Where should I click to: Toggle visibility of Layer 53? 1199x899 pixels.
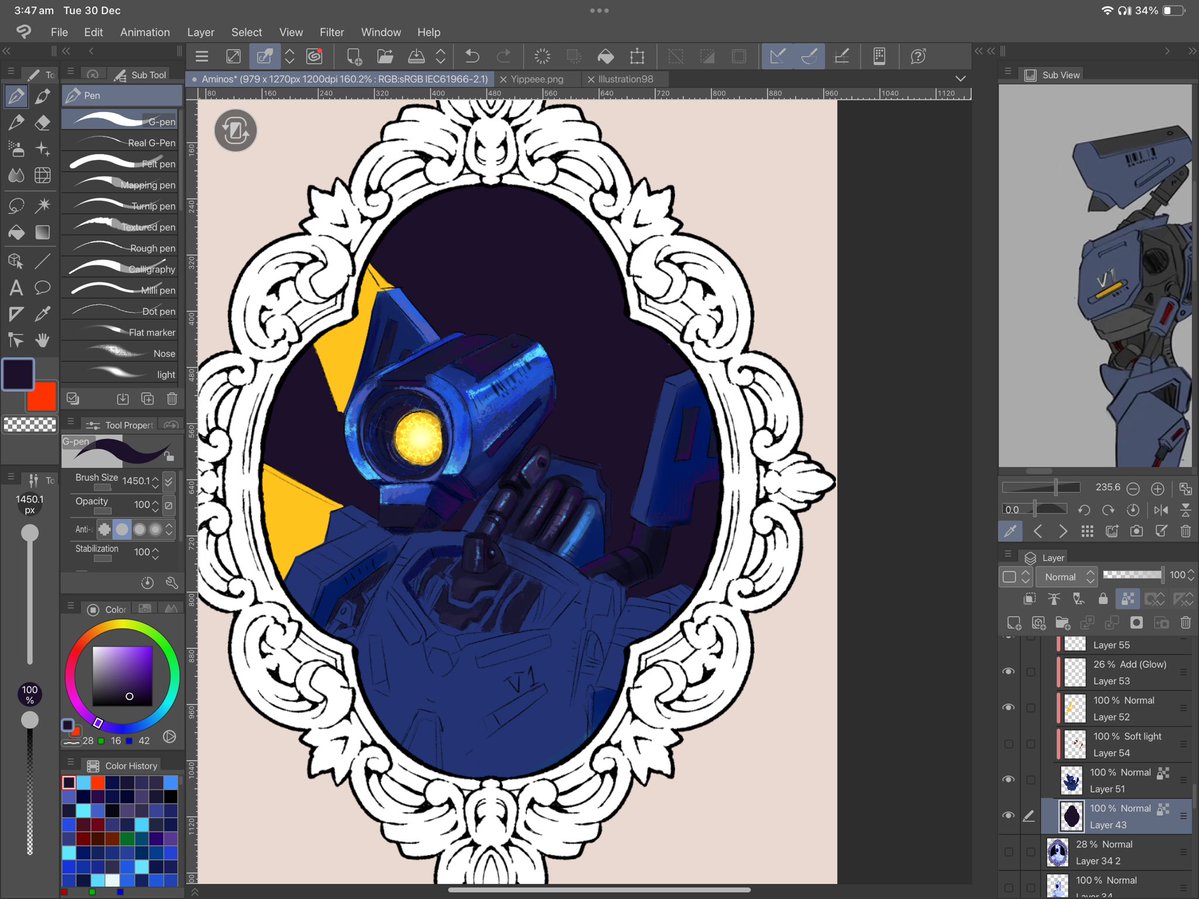coord(1009,671)
